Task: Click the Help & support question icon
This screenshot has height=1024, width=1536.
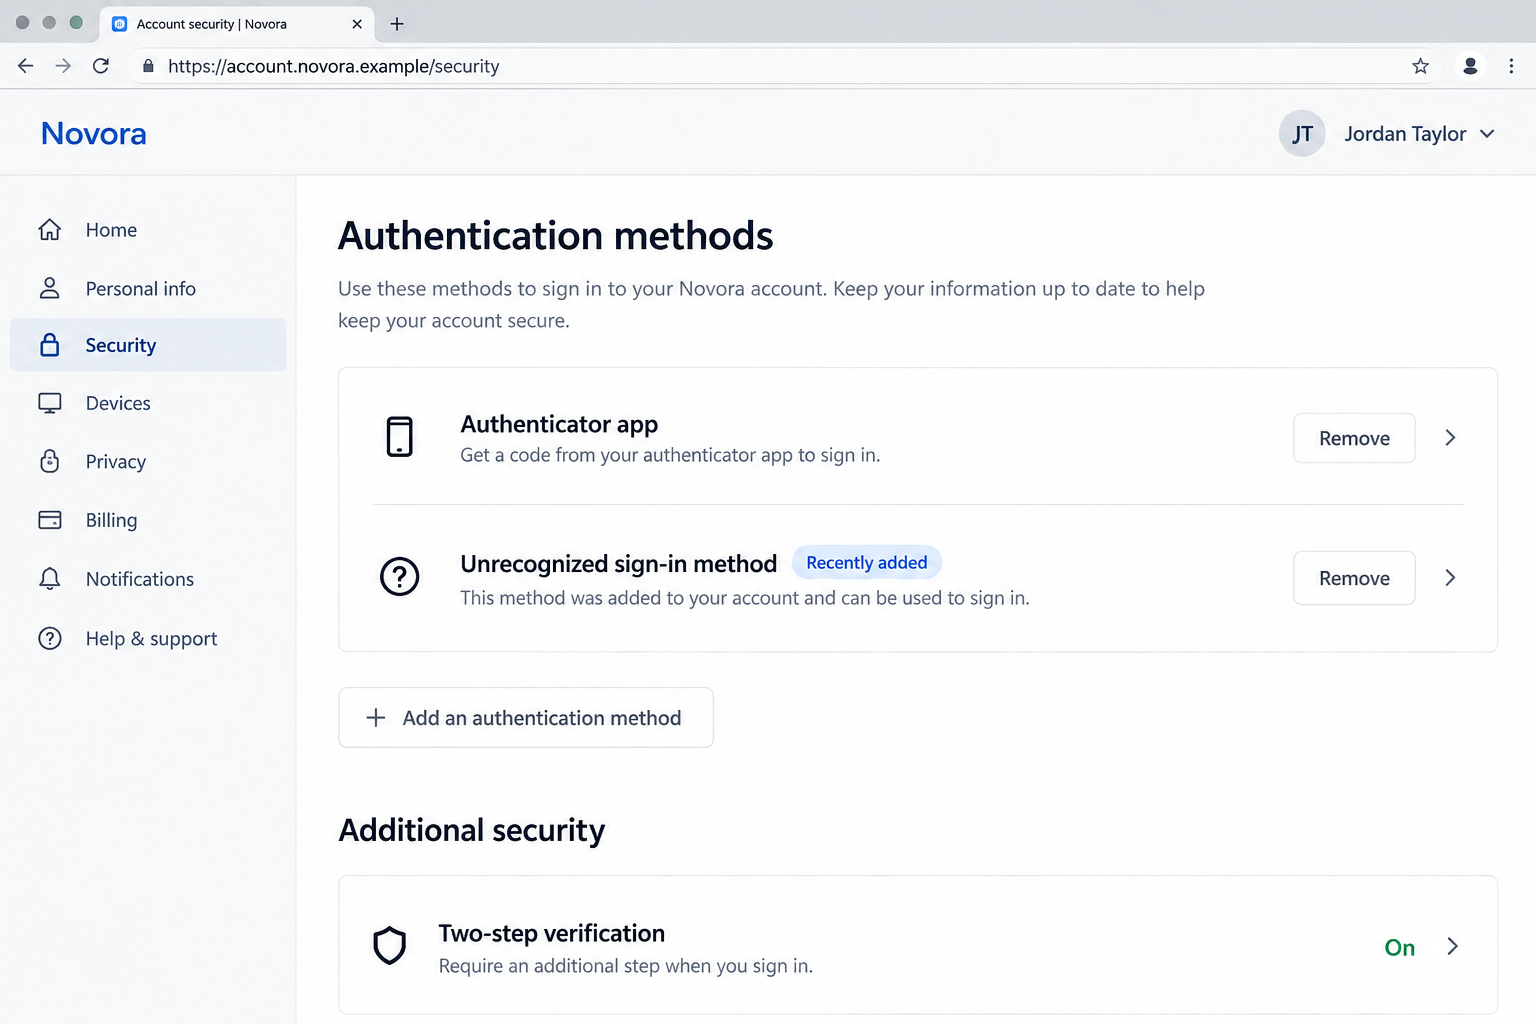Action: (x=50, y=638)
